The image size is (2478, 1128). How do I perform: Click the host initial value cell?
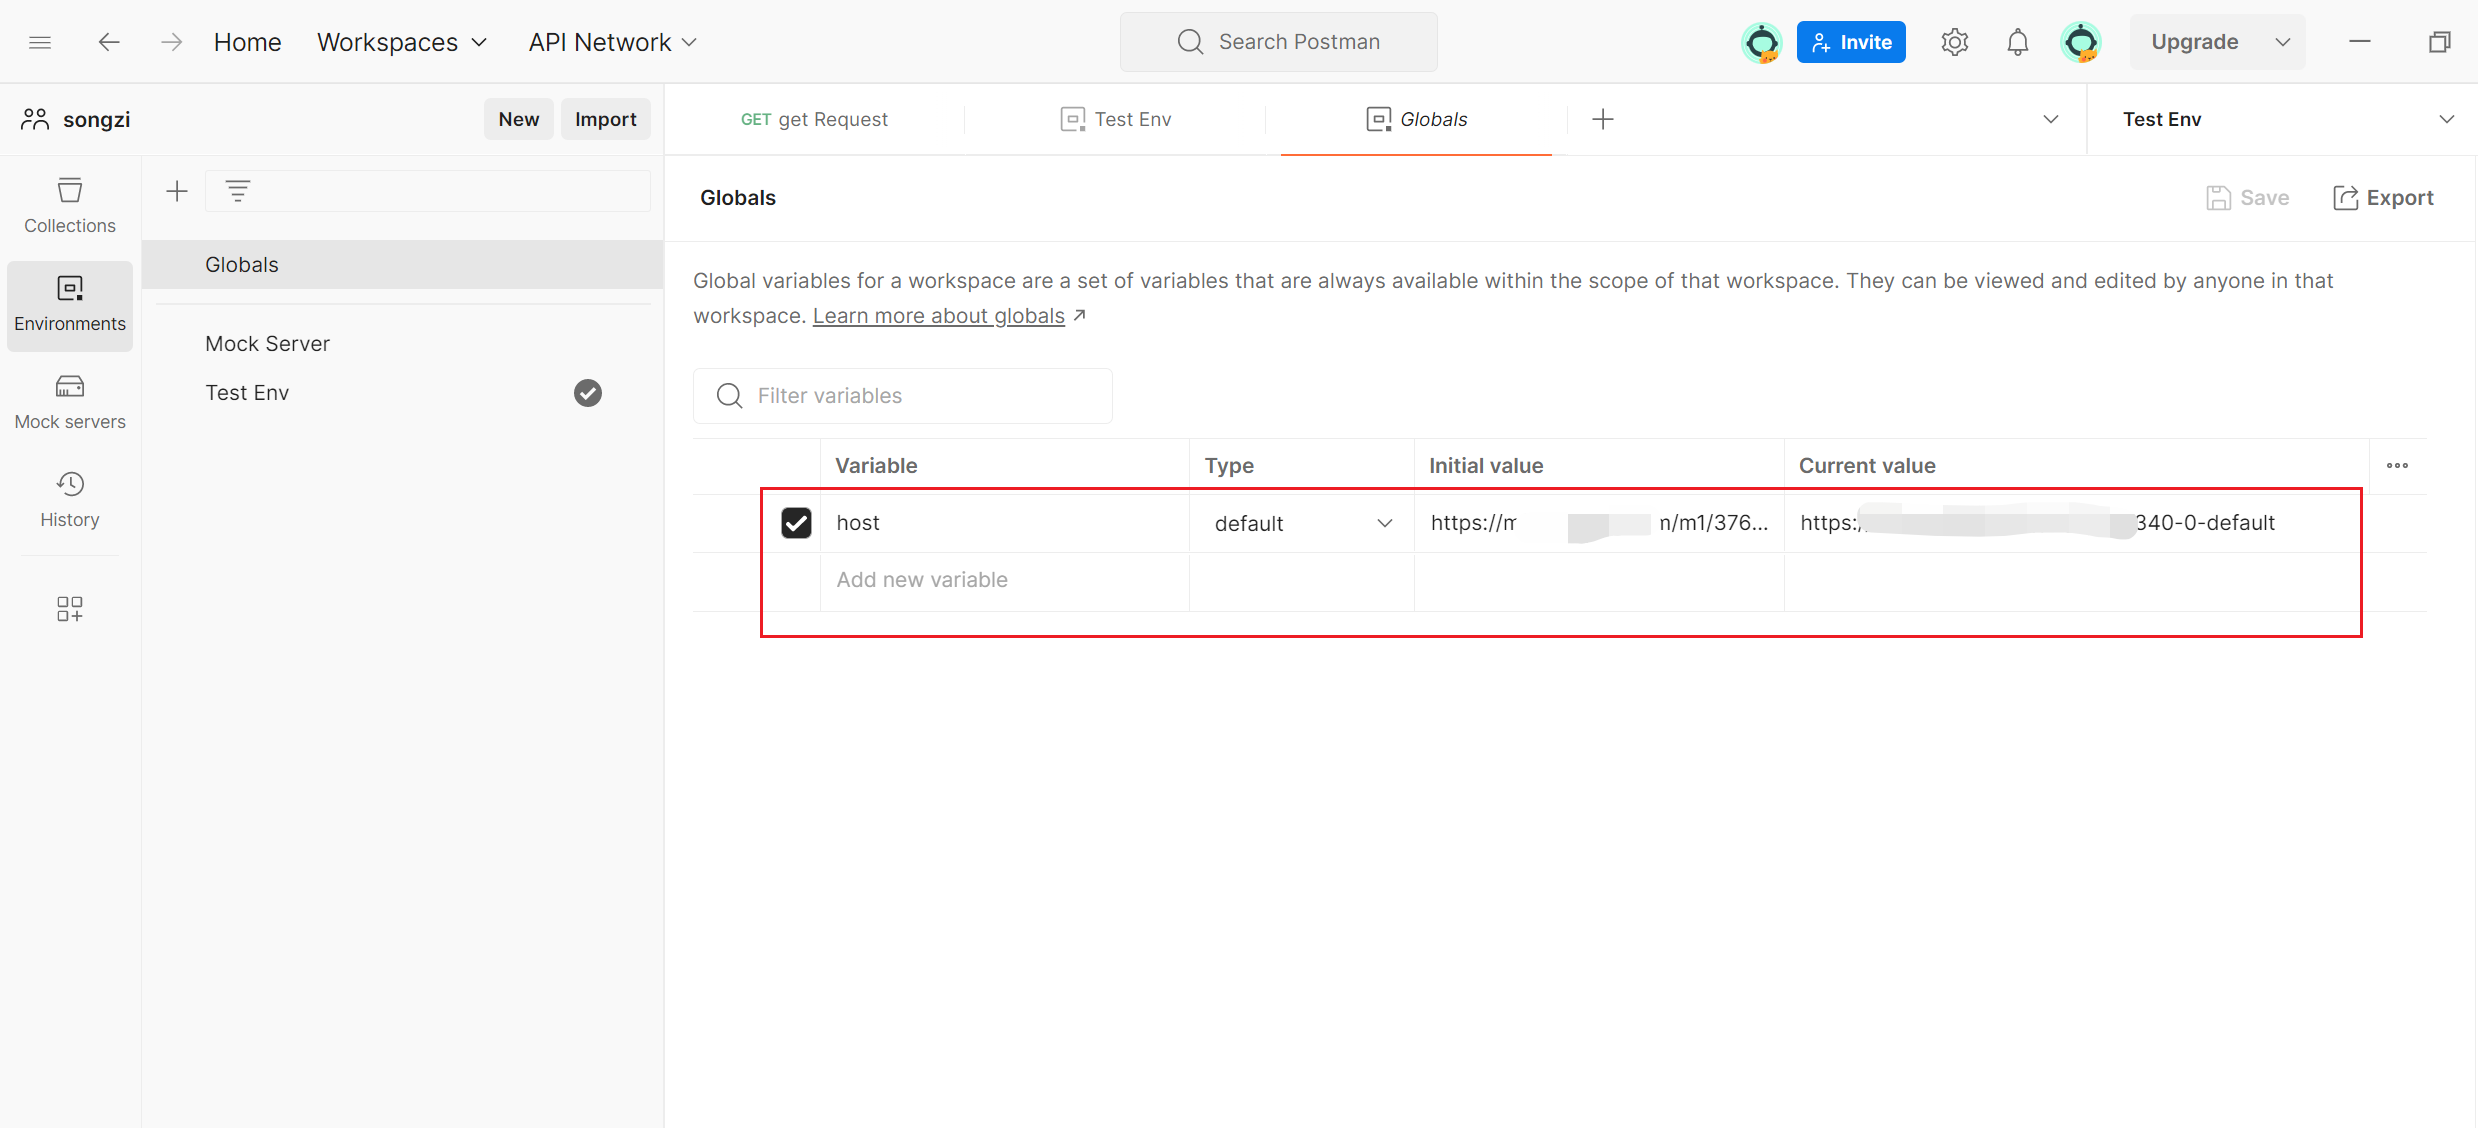point(1599,523)
